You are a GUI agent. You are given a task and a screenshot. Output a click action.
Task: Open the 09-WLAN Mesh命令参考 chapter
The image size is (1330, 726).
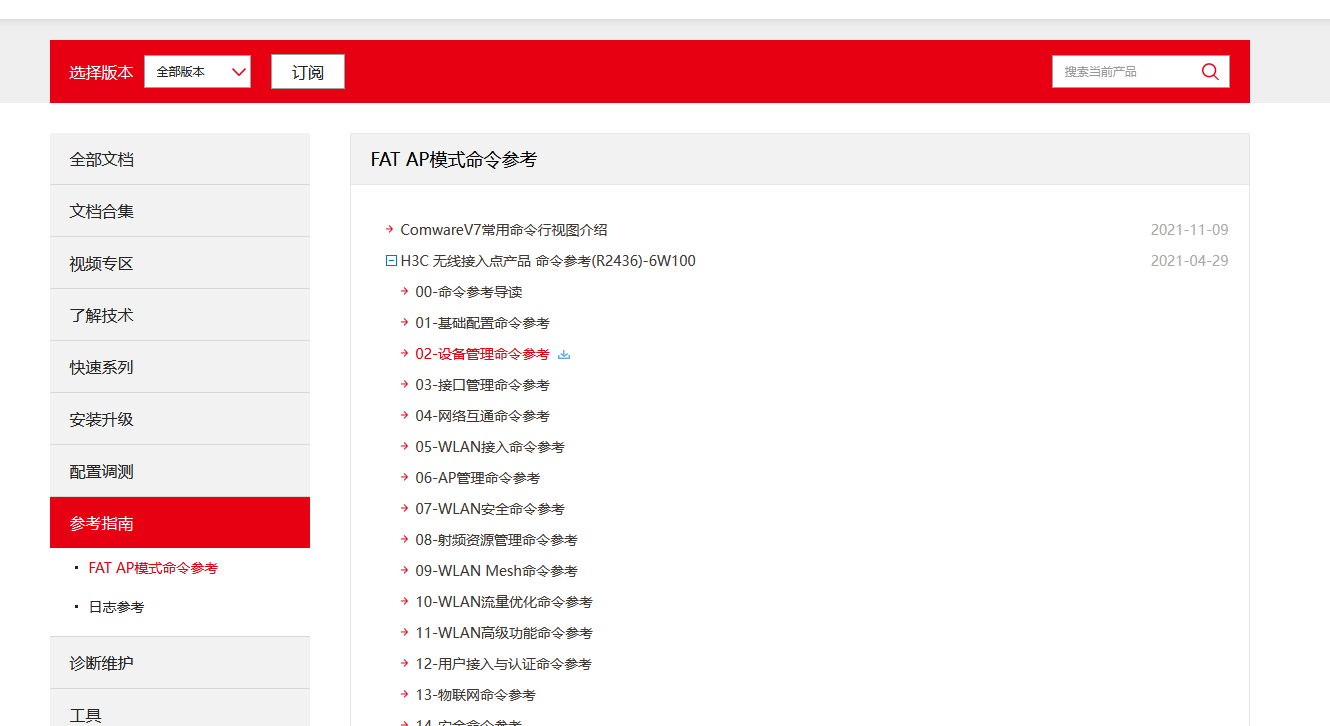496,571
